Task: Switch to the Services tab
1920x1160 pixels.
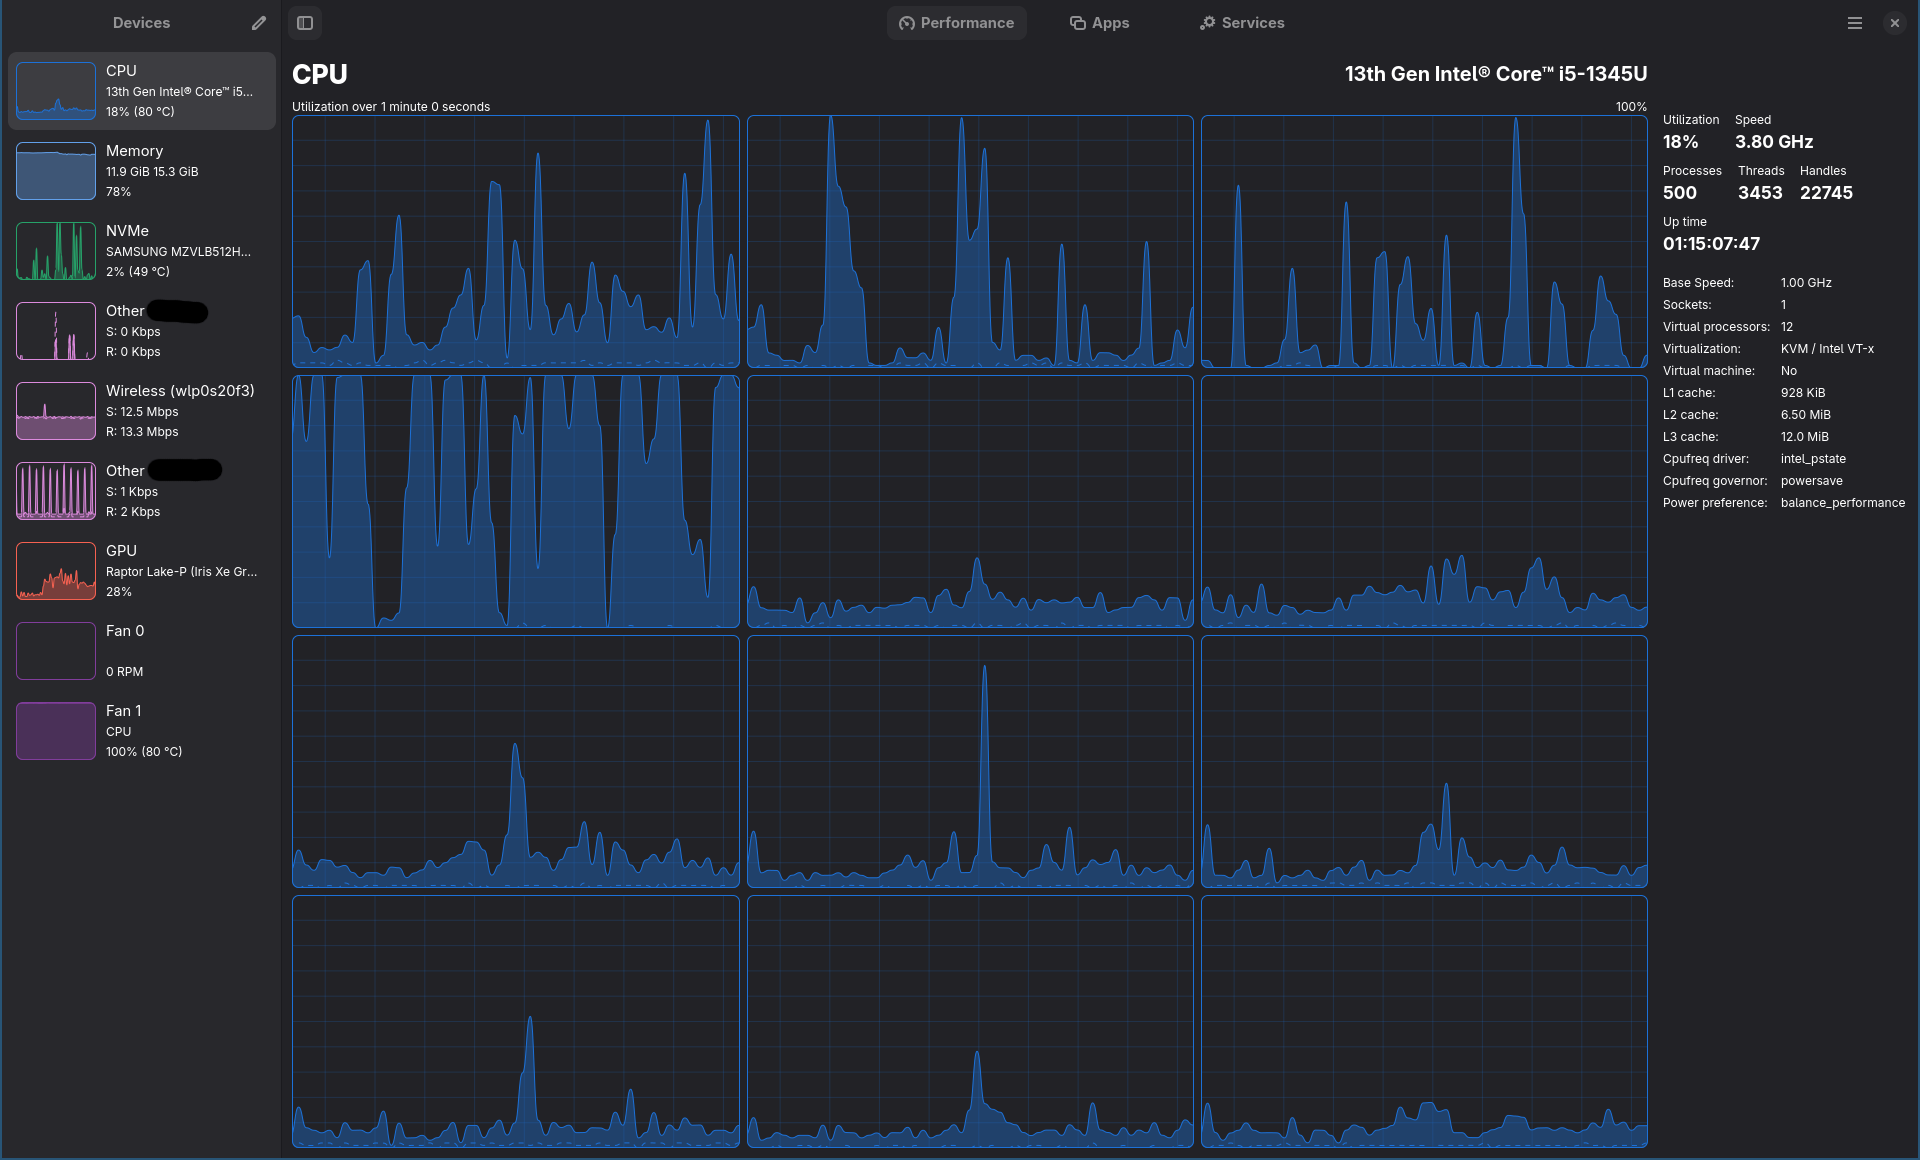Action: pos(1241,23)
